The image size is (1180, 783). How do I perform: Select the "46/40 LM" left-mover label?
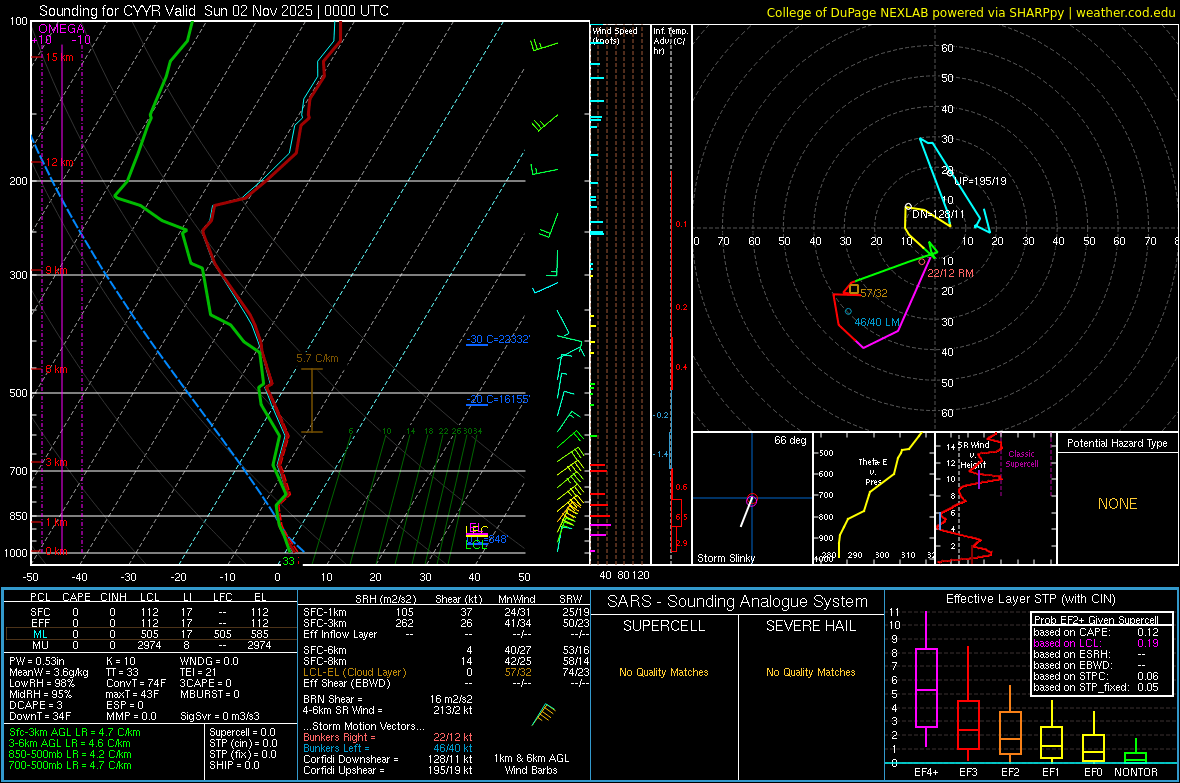click(877, 322)
